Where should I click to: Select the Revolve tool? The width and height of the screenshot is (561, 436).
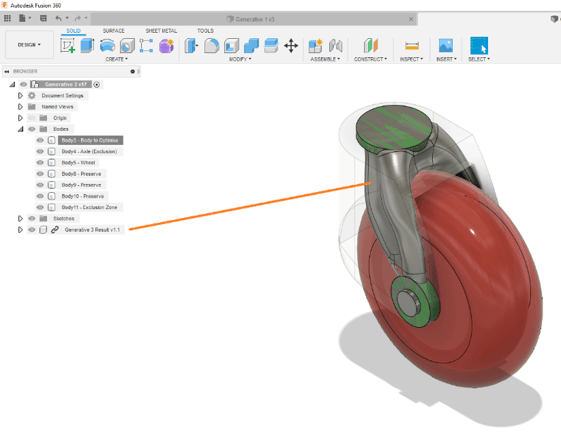point(107,46)
